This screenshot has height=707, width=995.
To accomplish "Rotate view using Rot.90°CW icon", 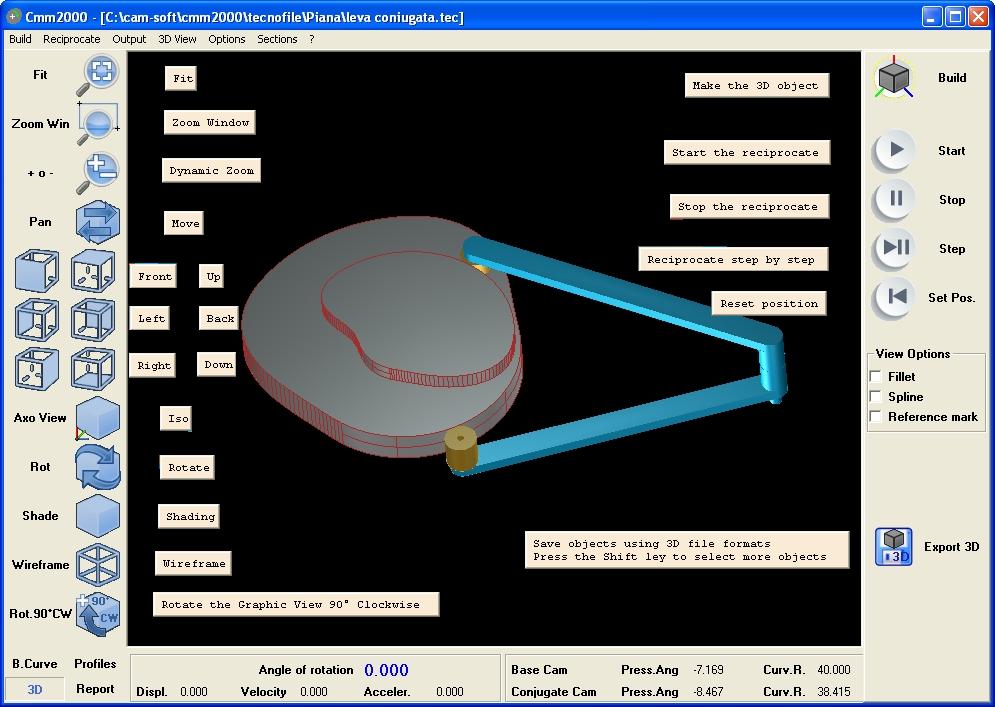I will click(x=98, y=614).
